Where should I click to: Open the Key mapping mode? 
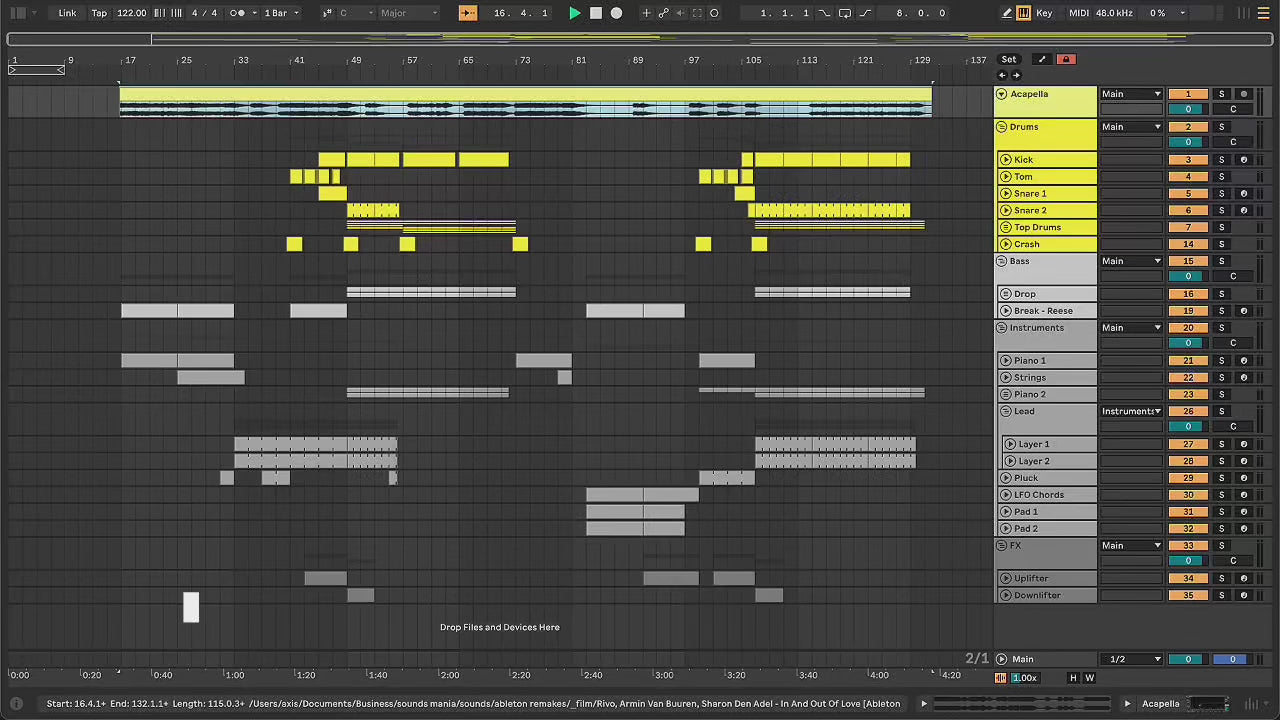point(1044,13)
